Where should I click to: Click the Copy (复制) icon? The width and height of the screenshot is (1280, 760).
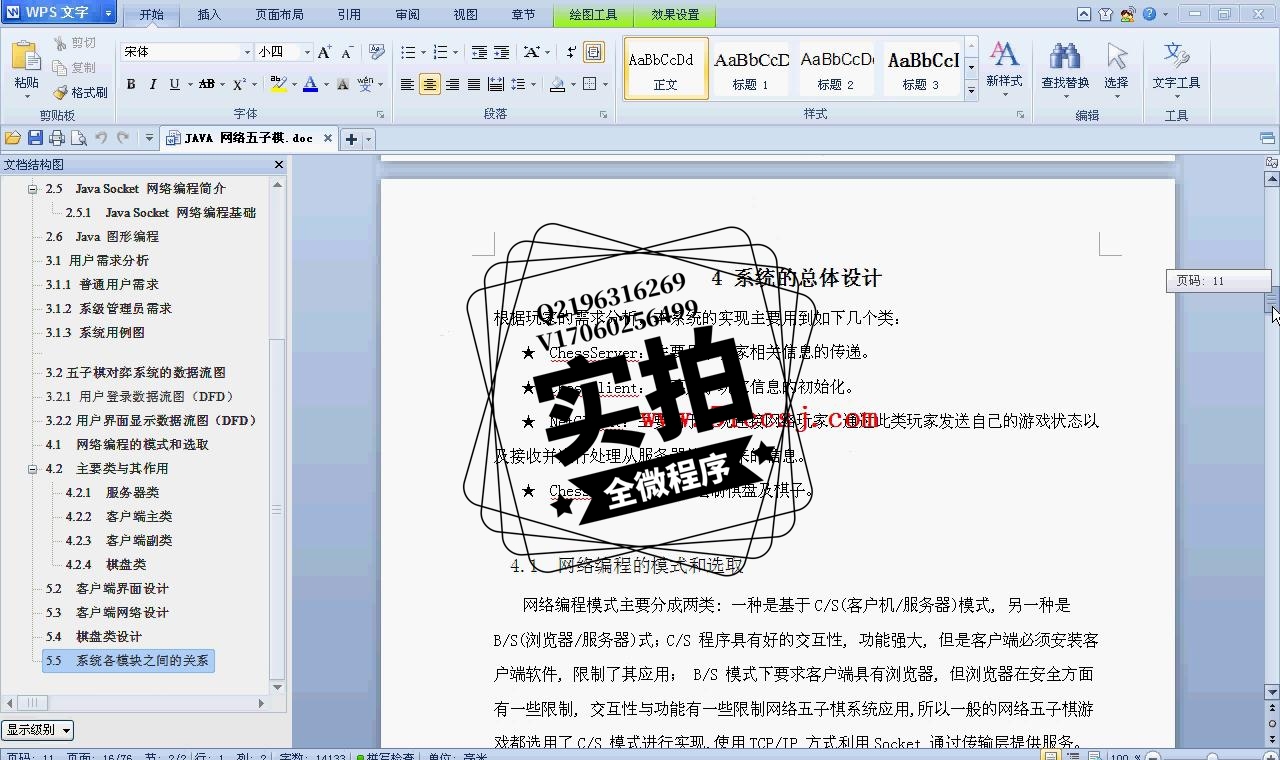pos(60,67)
